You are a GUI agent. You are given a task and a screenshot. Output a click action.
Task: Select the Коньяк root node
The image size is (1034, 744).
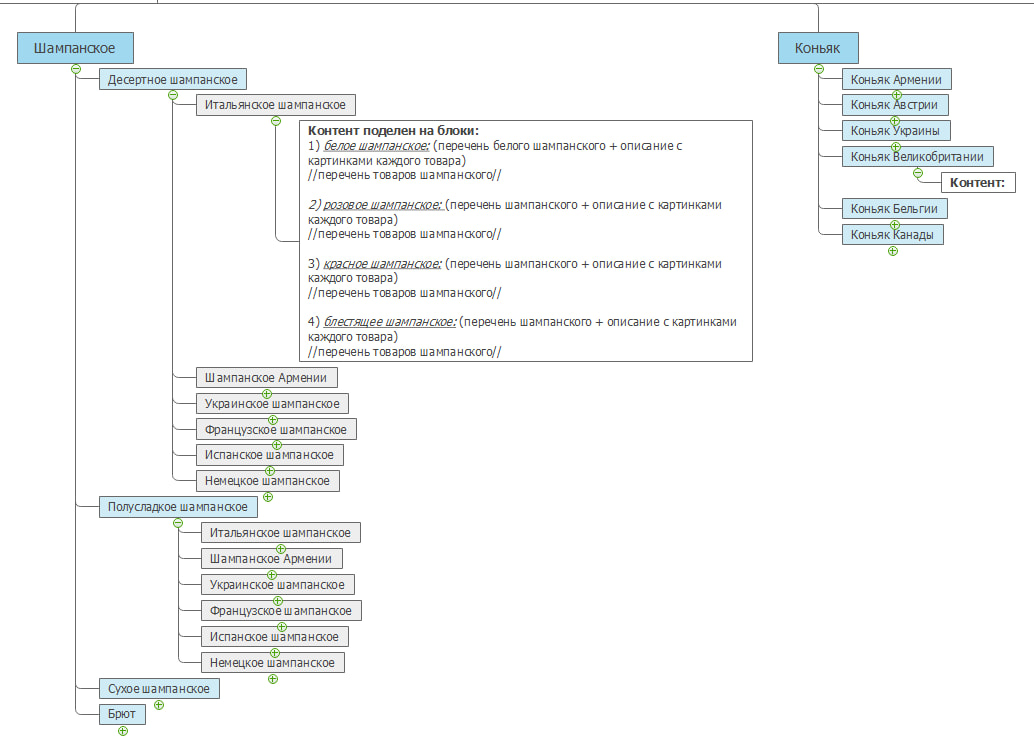pyautogui.click(x=818, y=47)
